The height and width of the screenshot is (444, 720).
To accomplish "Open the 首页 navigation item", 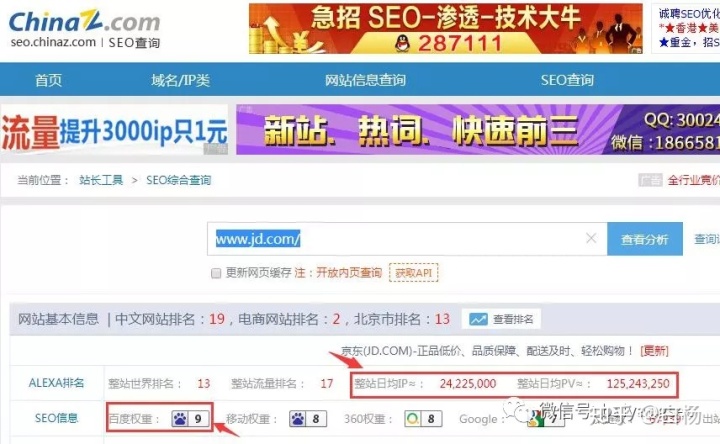I will [x=49, y=80].
